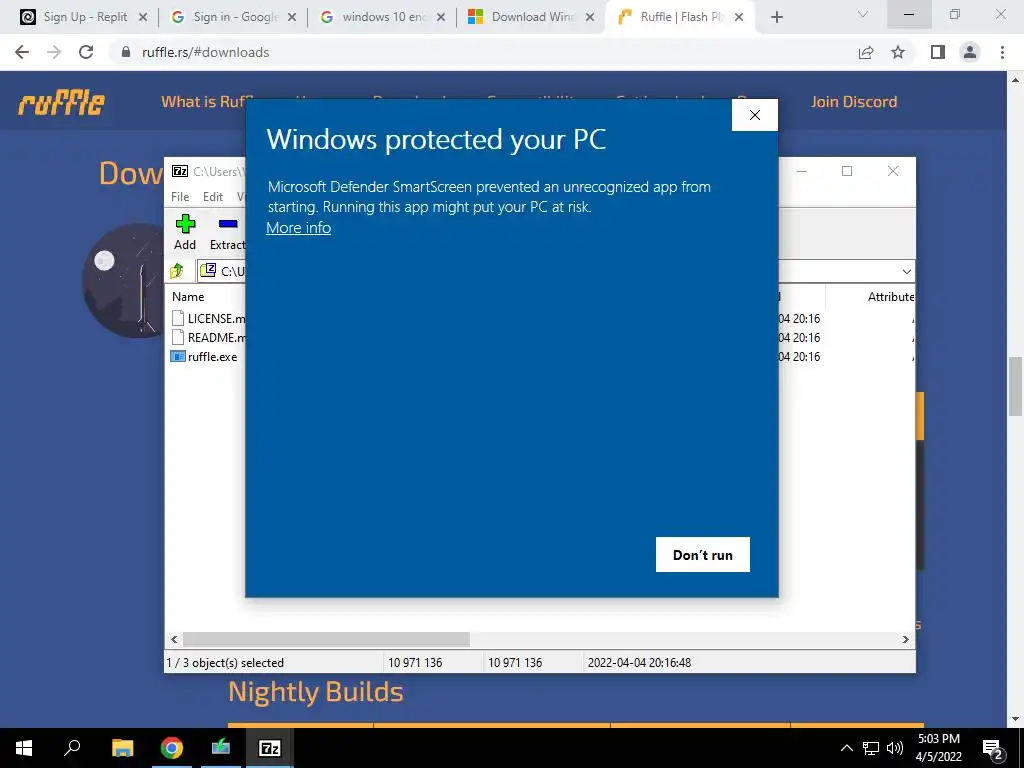Click the address bar URL
The height and width of the screenshot is (768, 1024).
(x=206, y=52)
